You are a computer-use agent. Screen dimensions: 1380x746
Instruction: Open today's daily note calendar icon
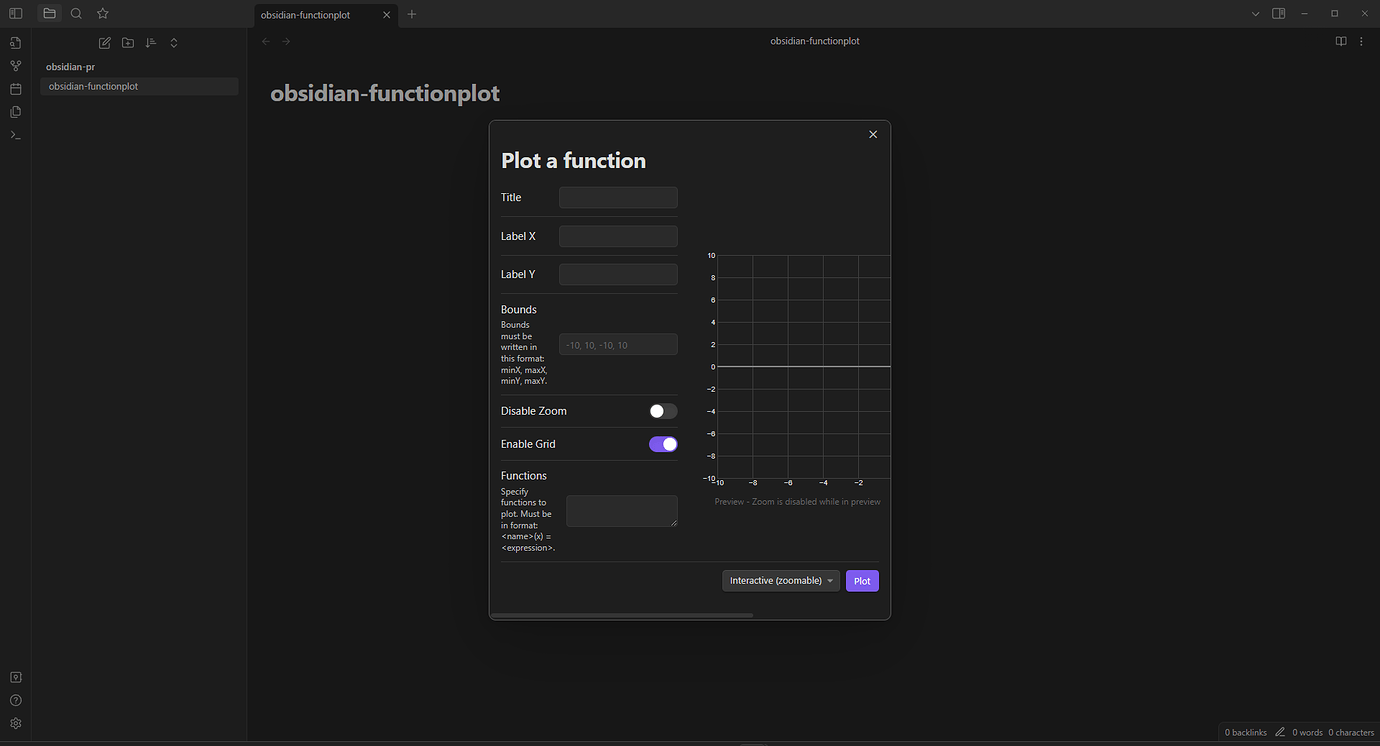click(15, 89)
